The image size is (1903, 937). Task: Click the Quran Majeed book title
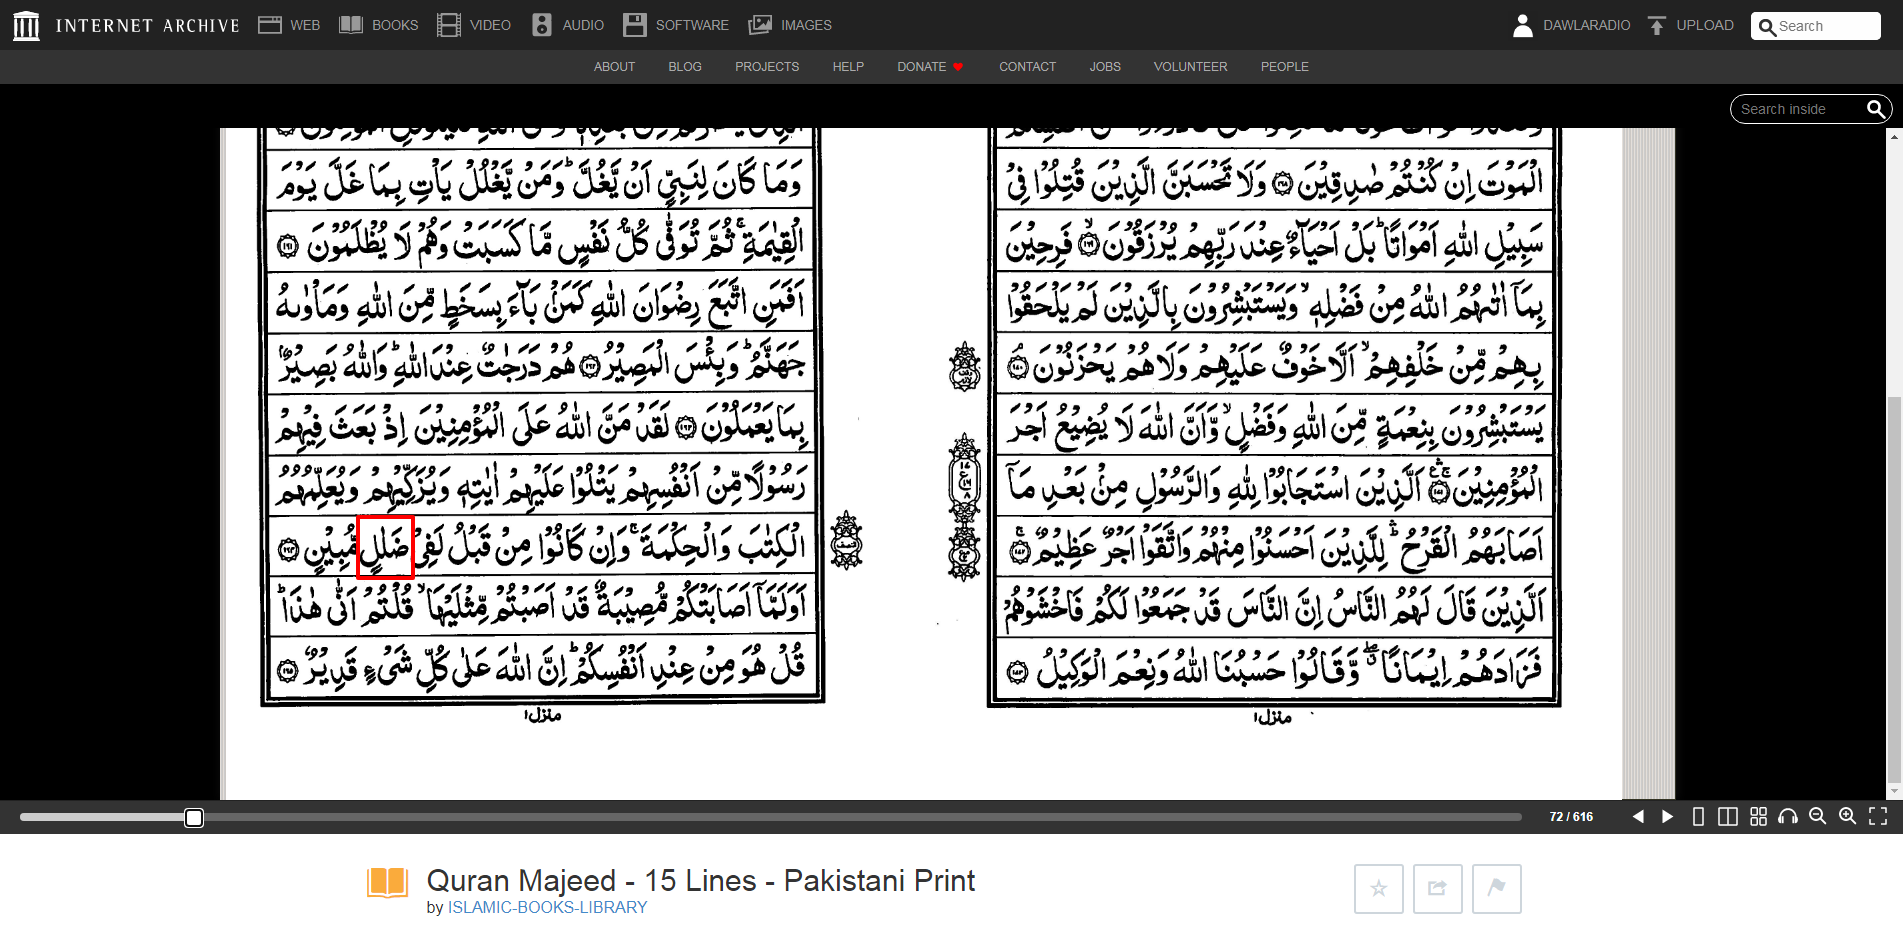pos(700,880)
